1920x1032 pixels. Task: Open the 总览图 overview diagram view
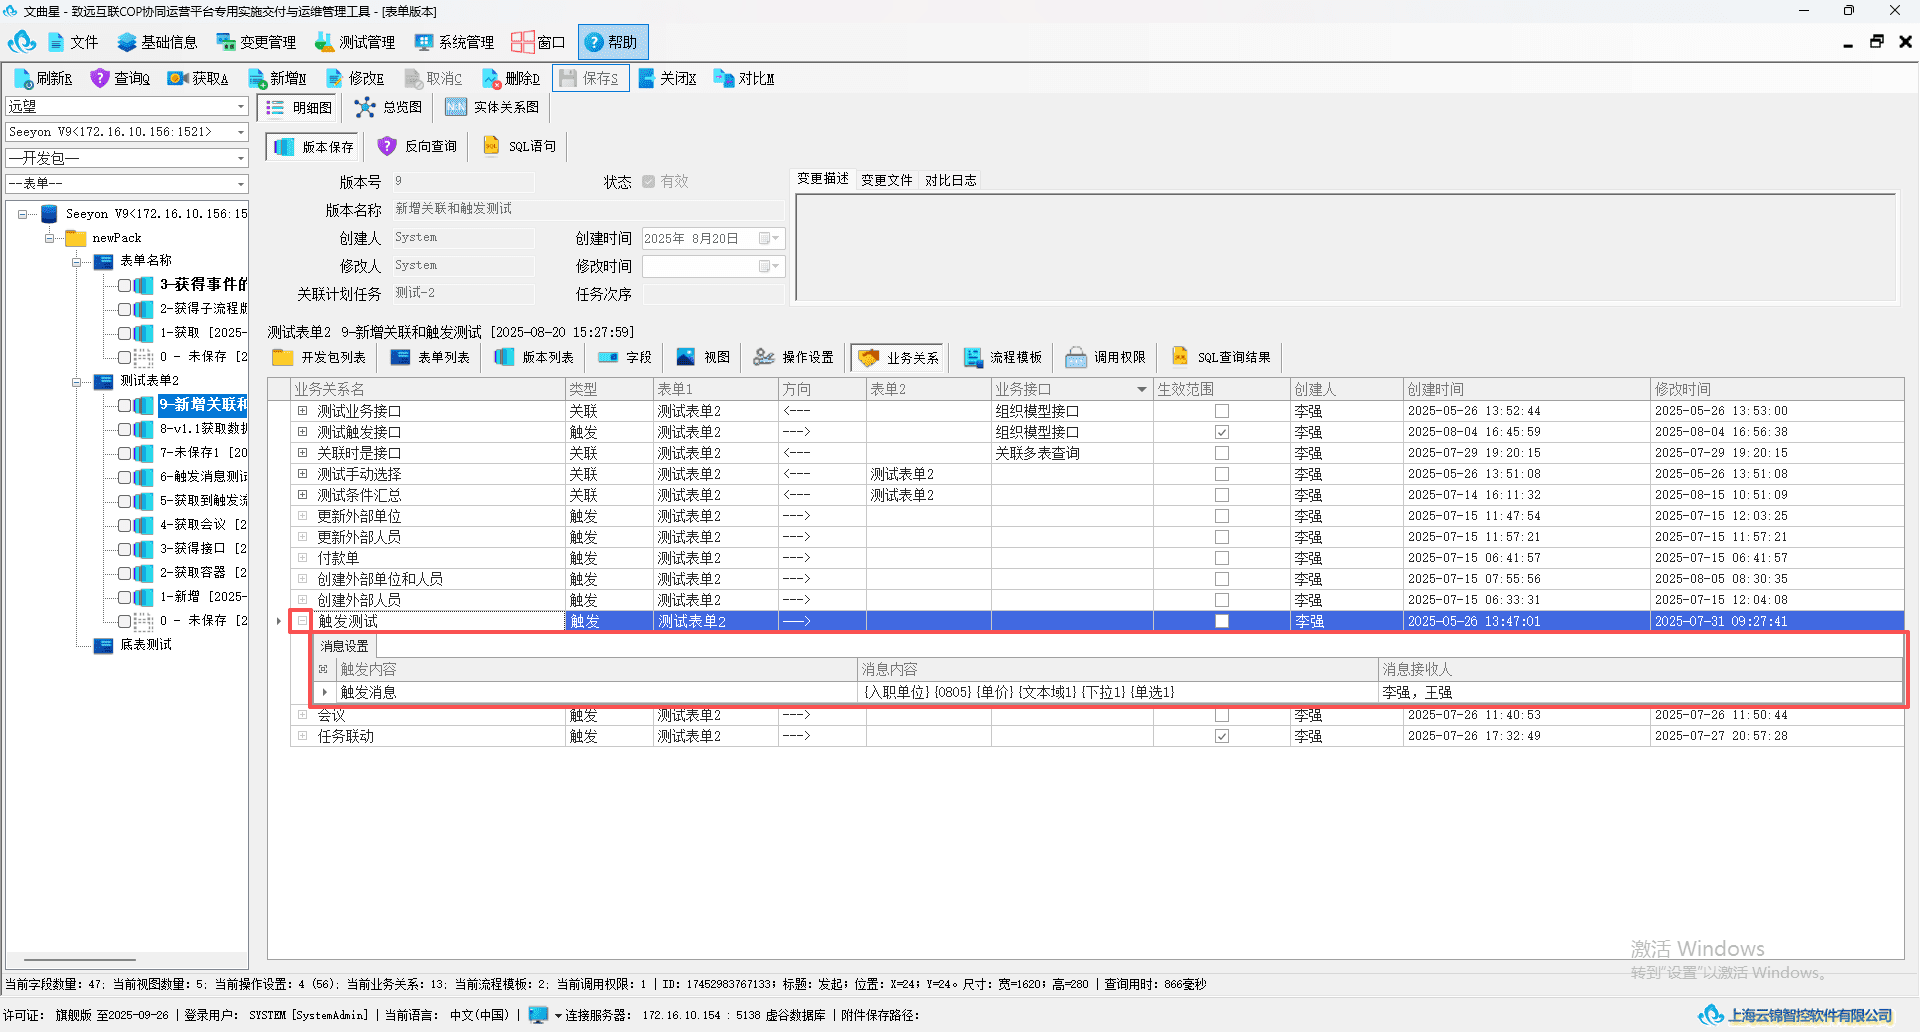click(x=389, y=107)
